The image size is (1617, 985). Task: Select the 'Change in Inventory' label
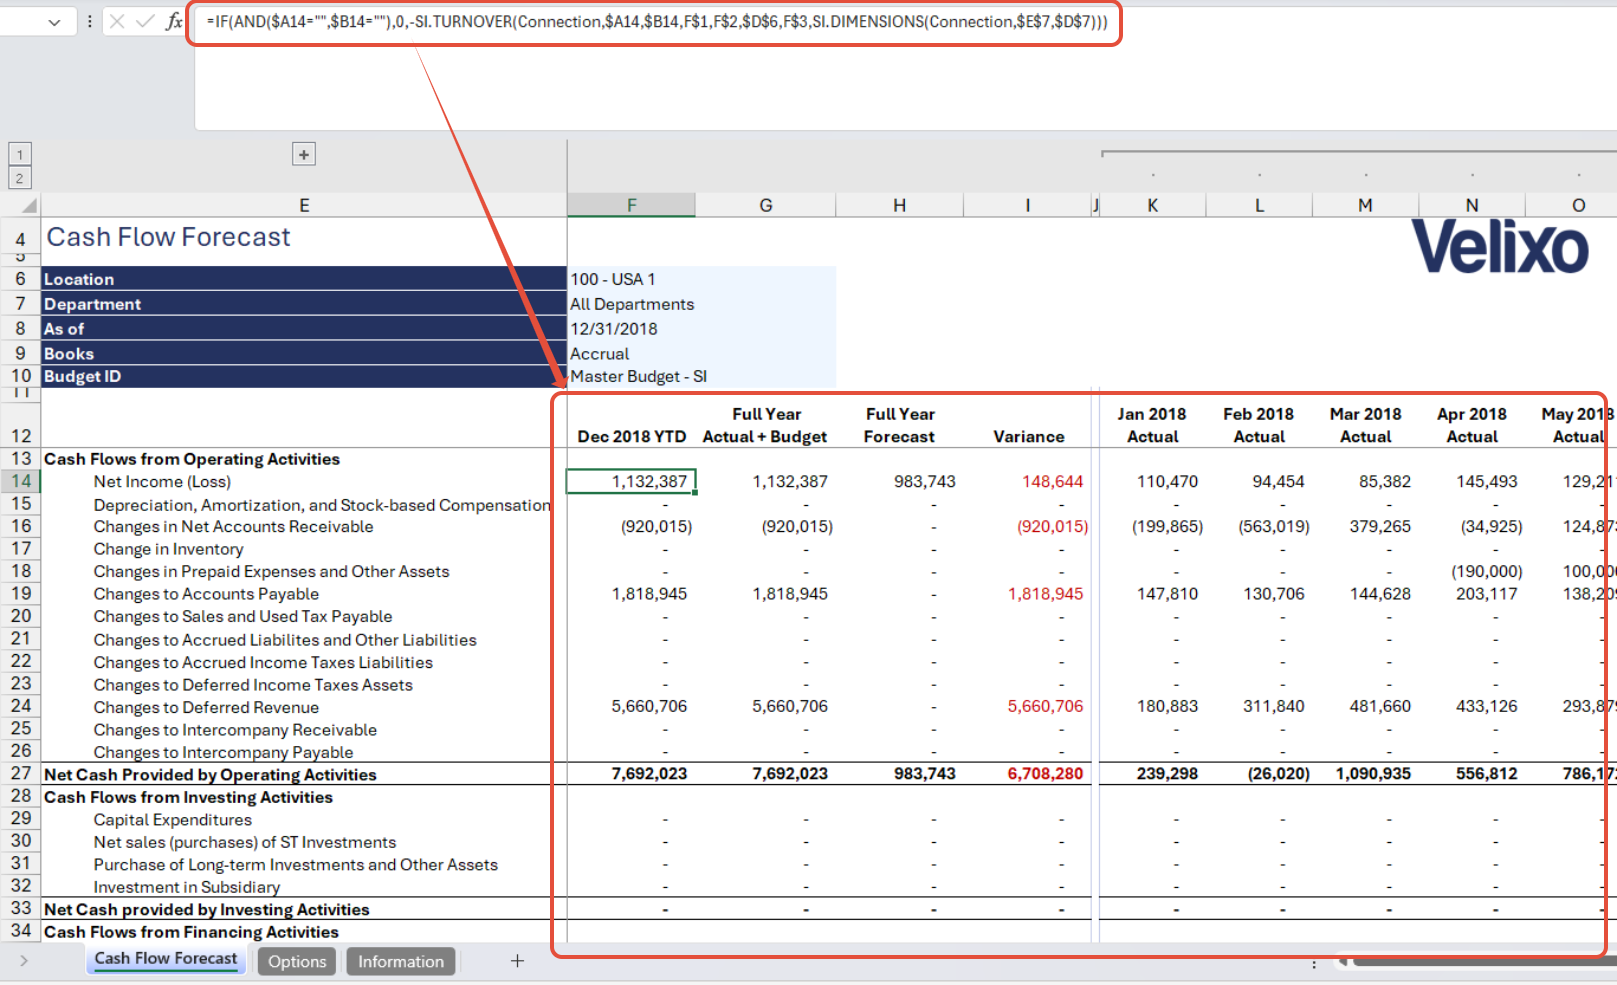pyautogui.click(x=168, y=549)
